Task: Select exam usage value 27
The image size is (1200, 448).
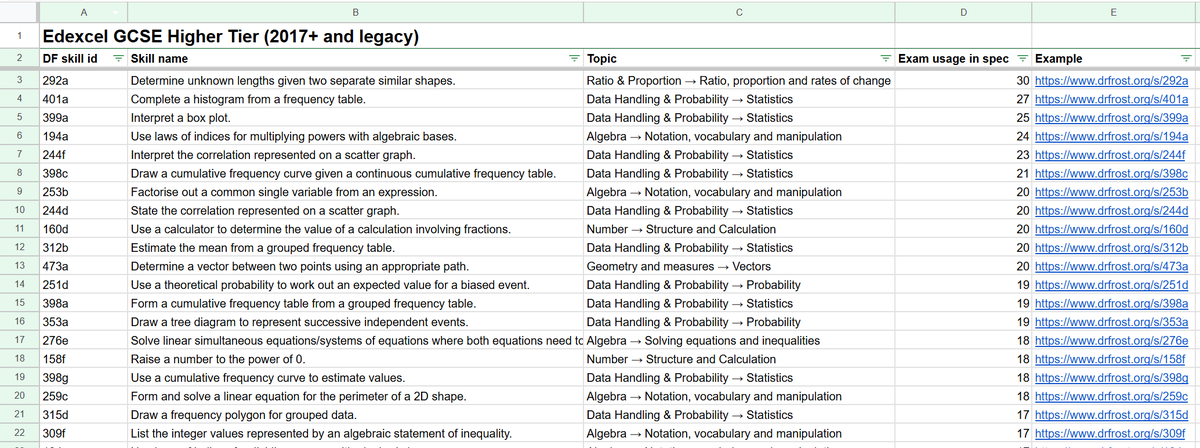Action: click(962, 100)
